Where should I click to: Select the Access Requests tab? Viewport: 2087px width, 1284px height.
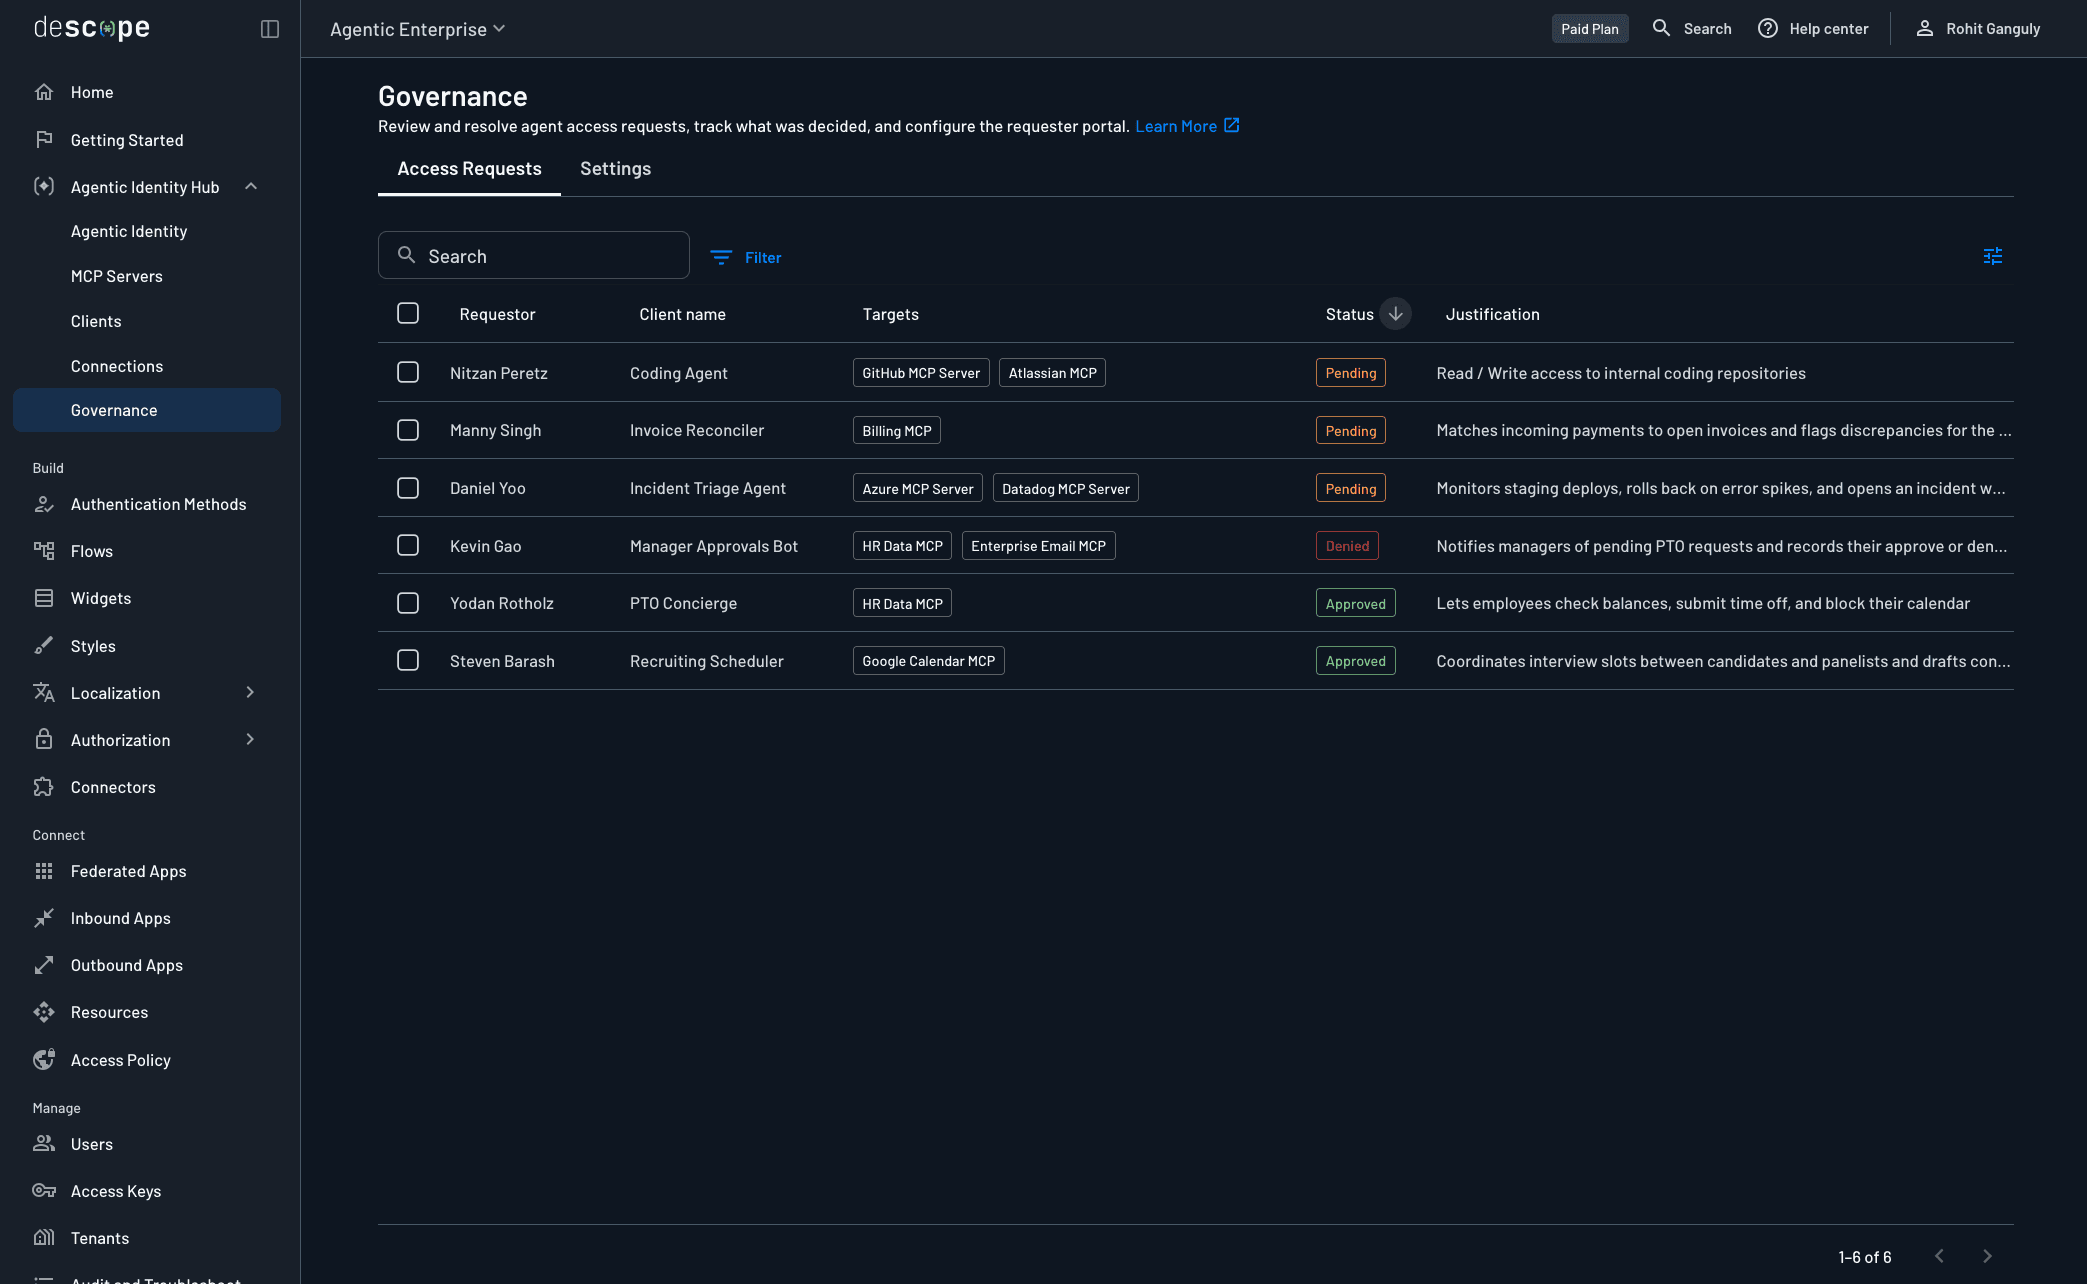tap(469, 169)
